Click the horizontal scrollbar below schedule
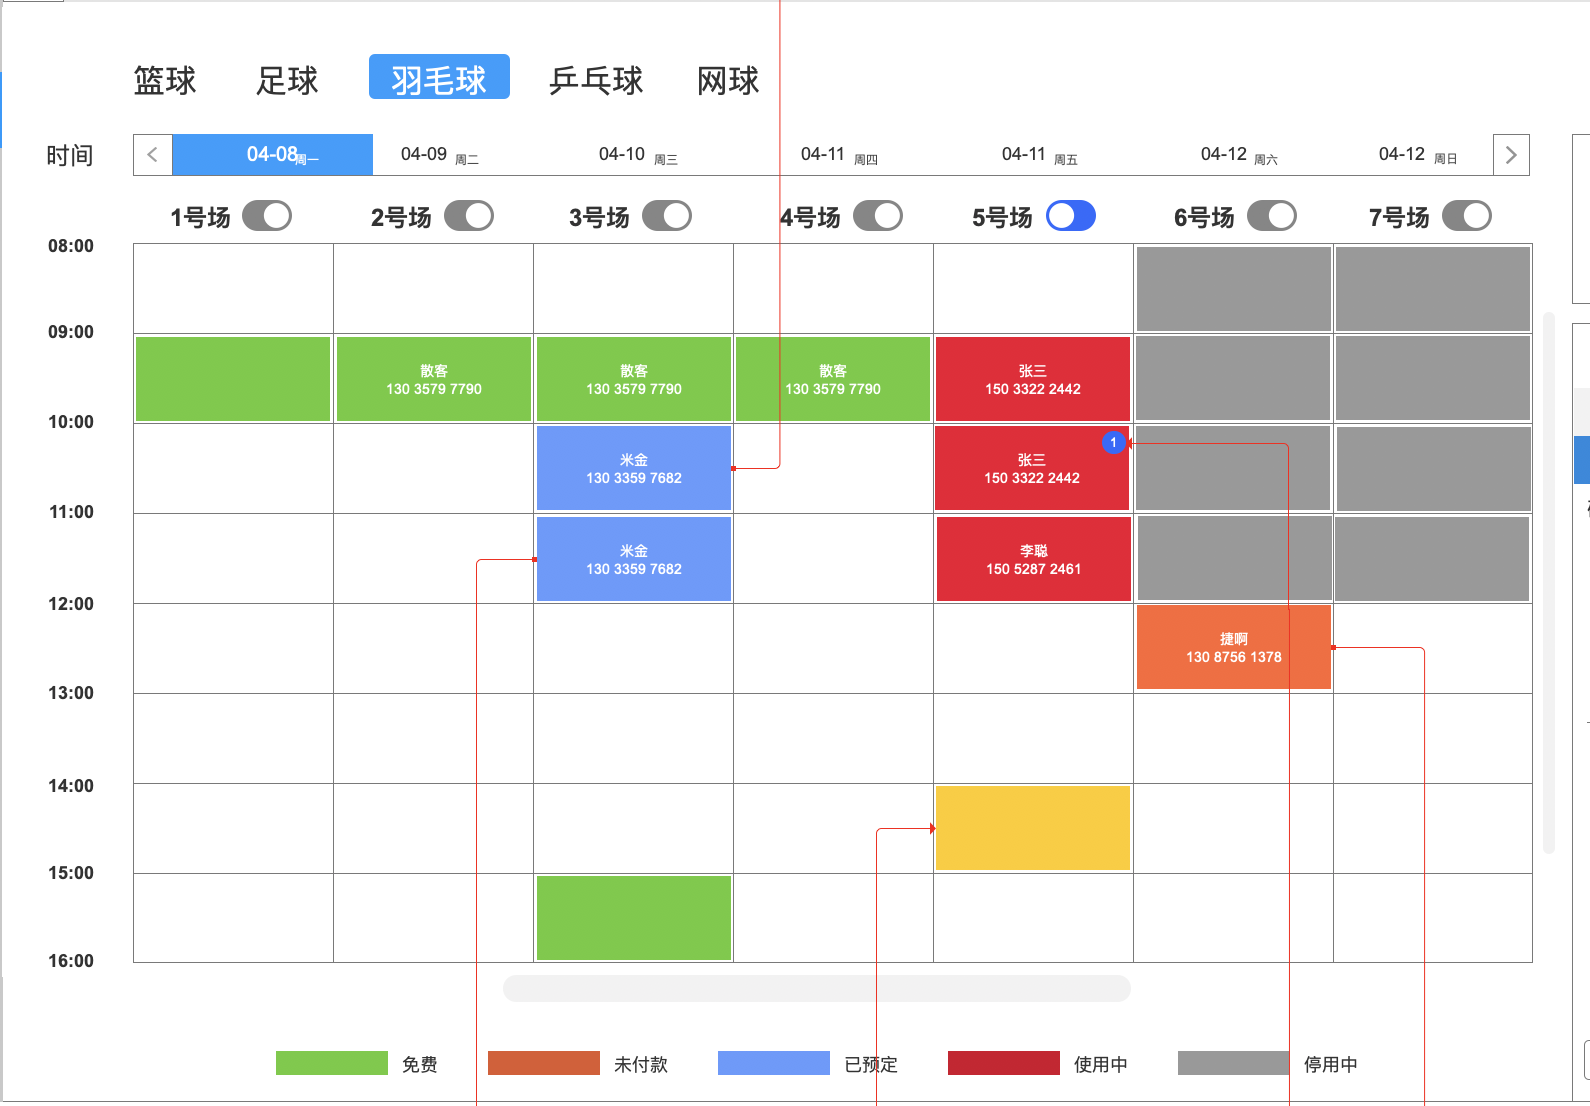1590x1106 pixels. coord(816,988)
